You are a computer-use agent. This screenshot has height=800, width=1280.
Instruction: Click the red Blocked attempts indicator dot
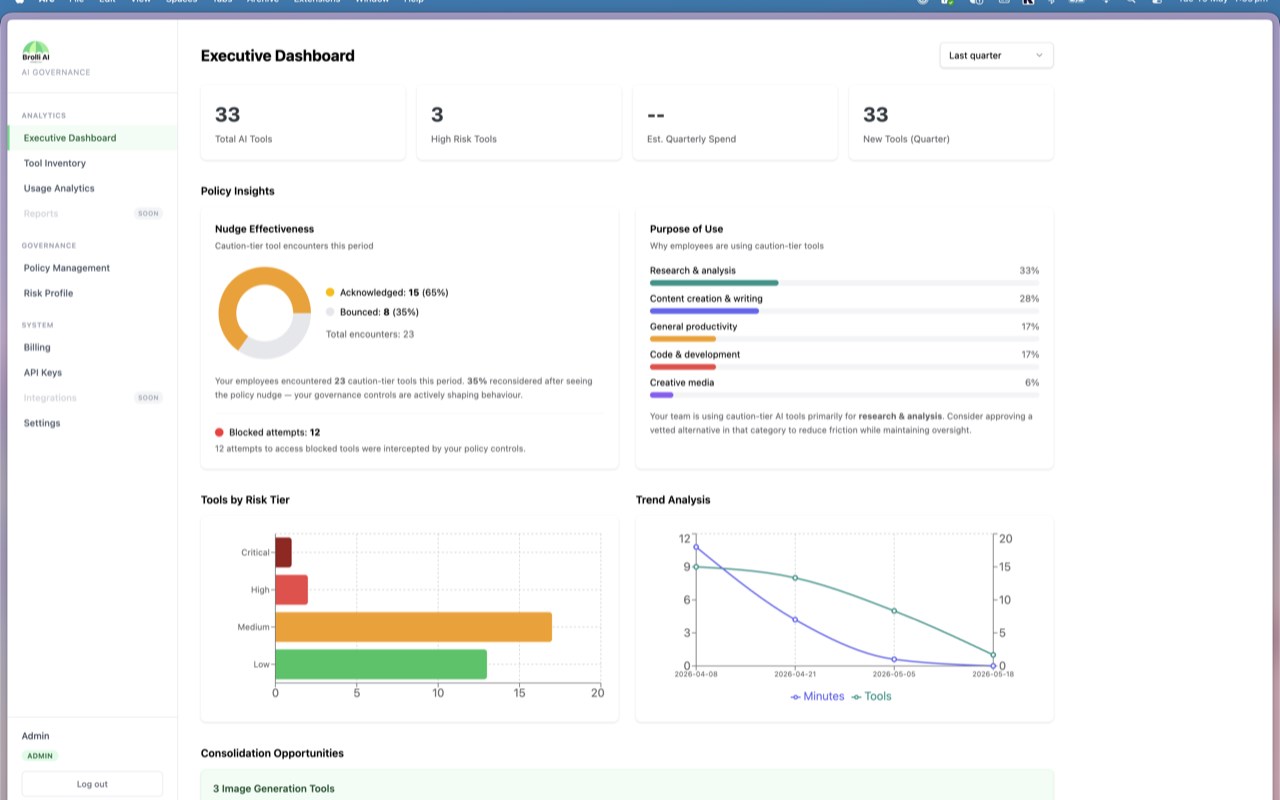point(219,433)
